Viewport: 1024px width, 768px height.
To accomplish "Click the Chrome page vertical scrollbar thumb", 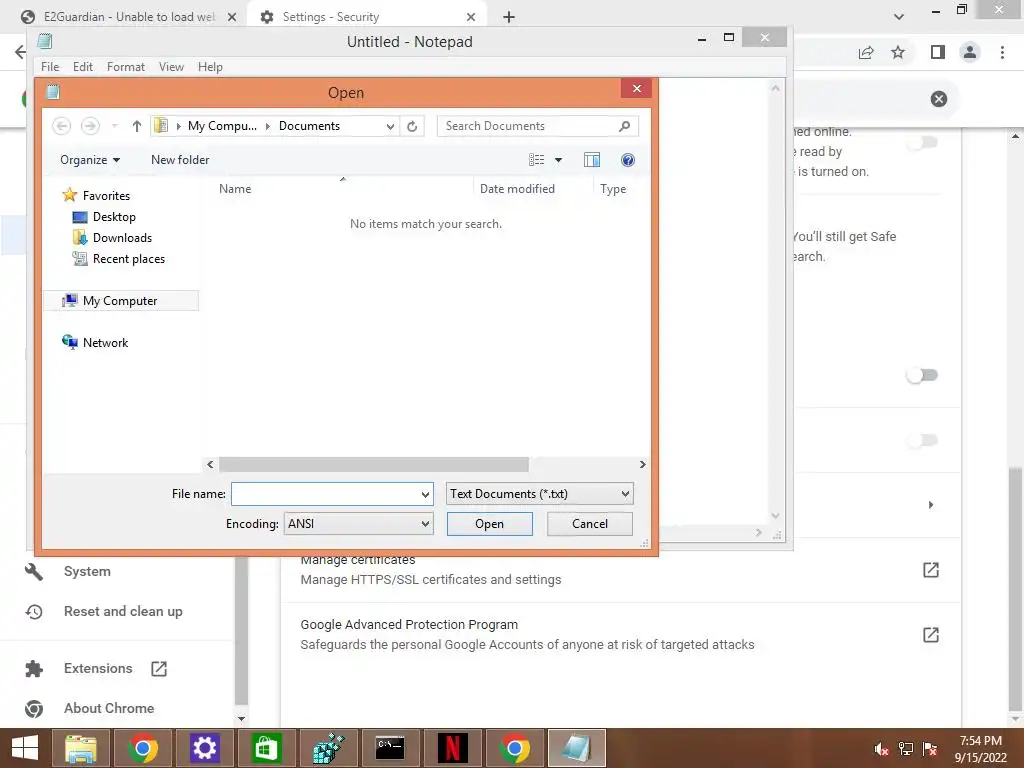I will coord(1015,588).
